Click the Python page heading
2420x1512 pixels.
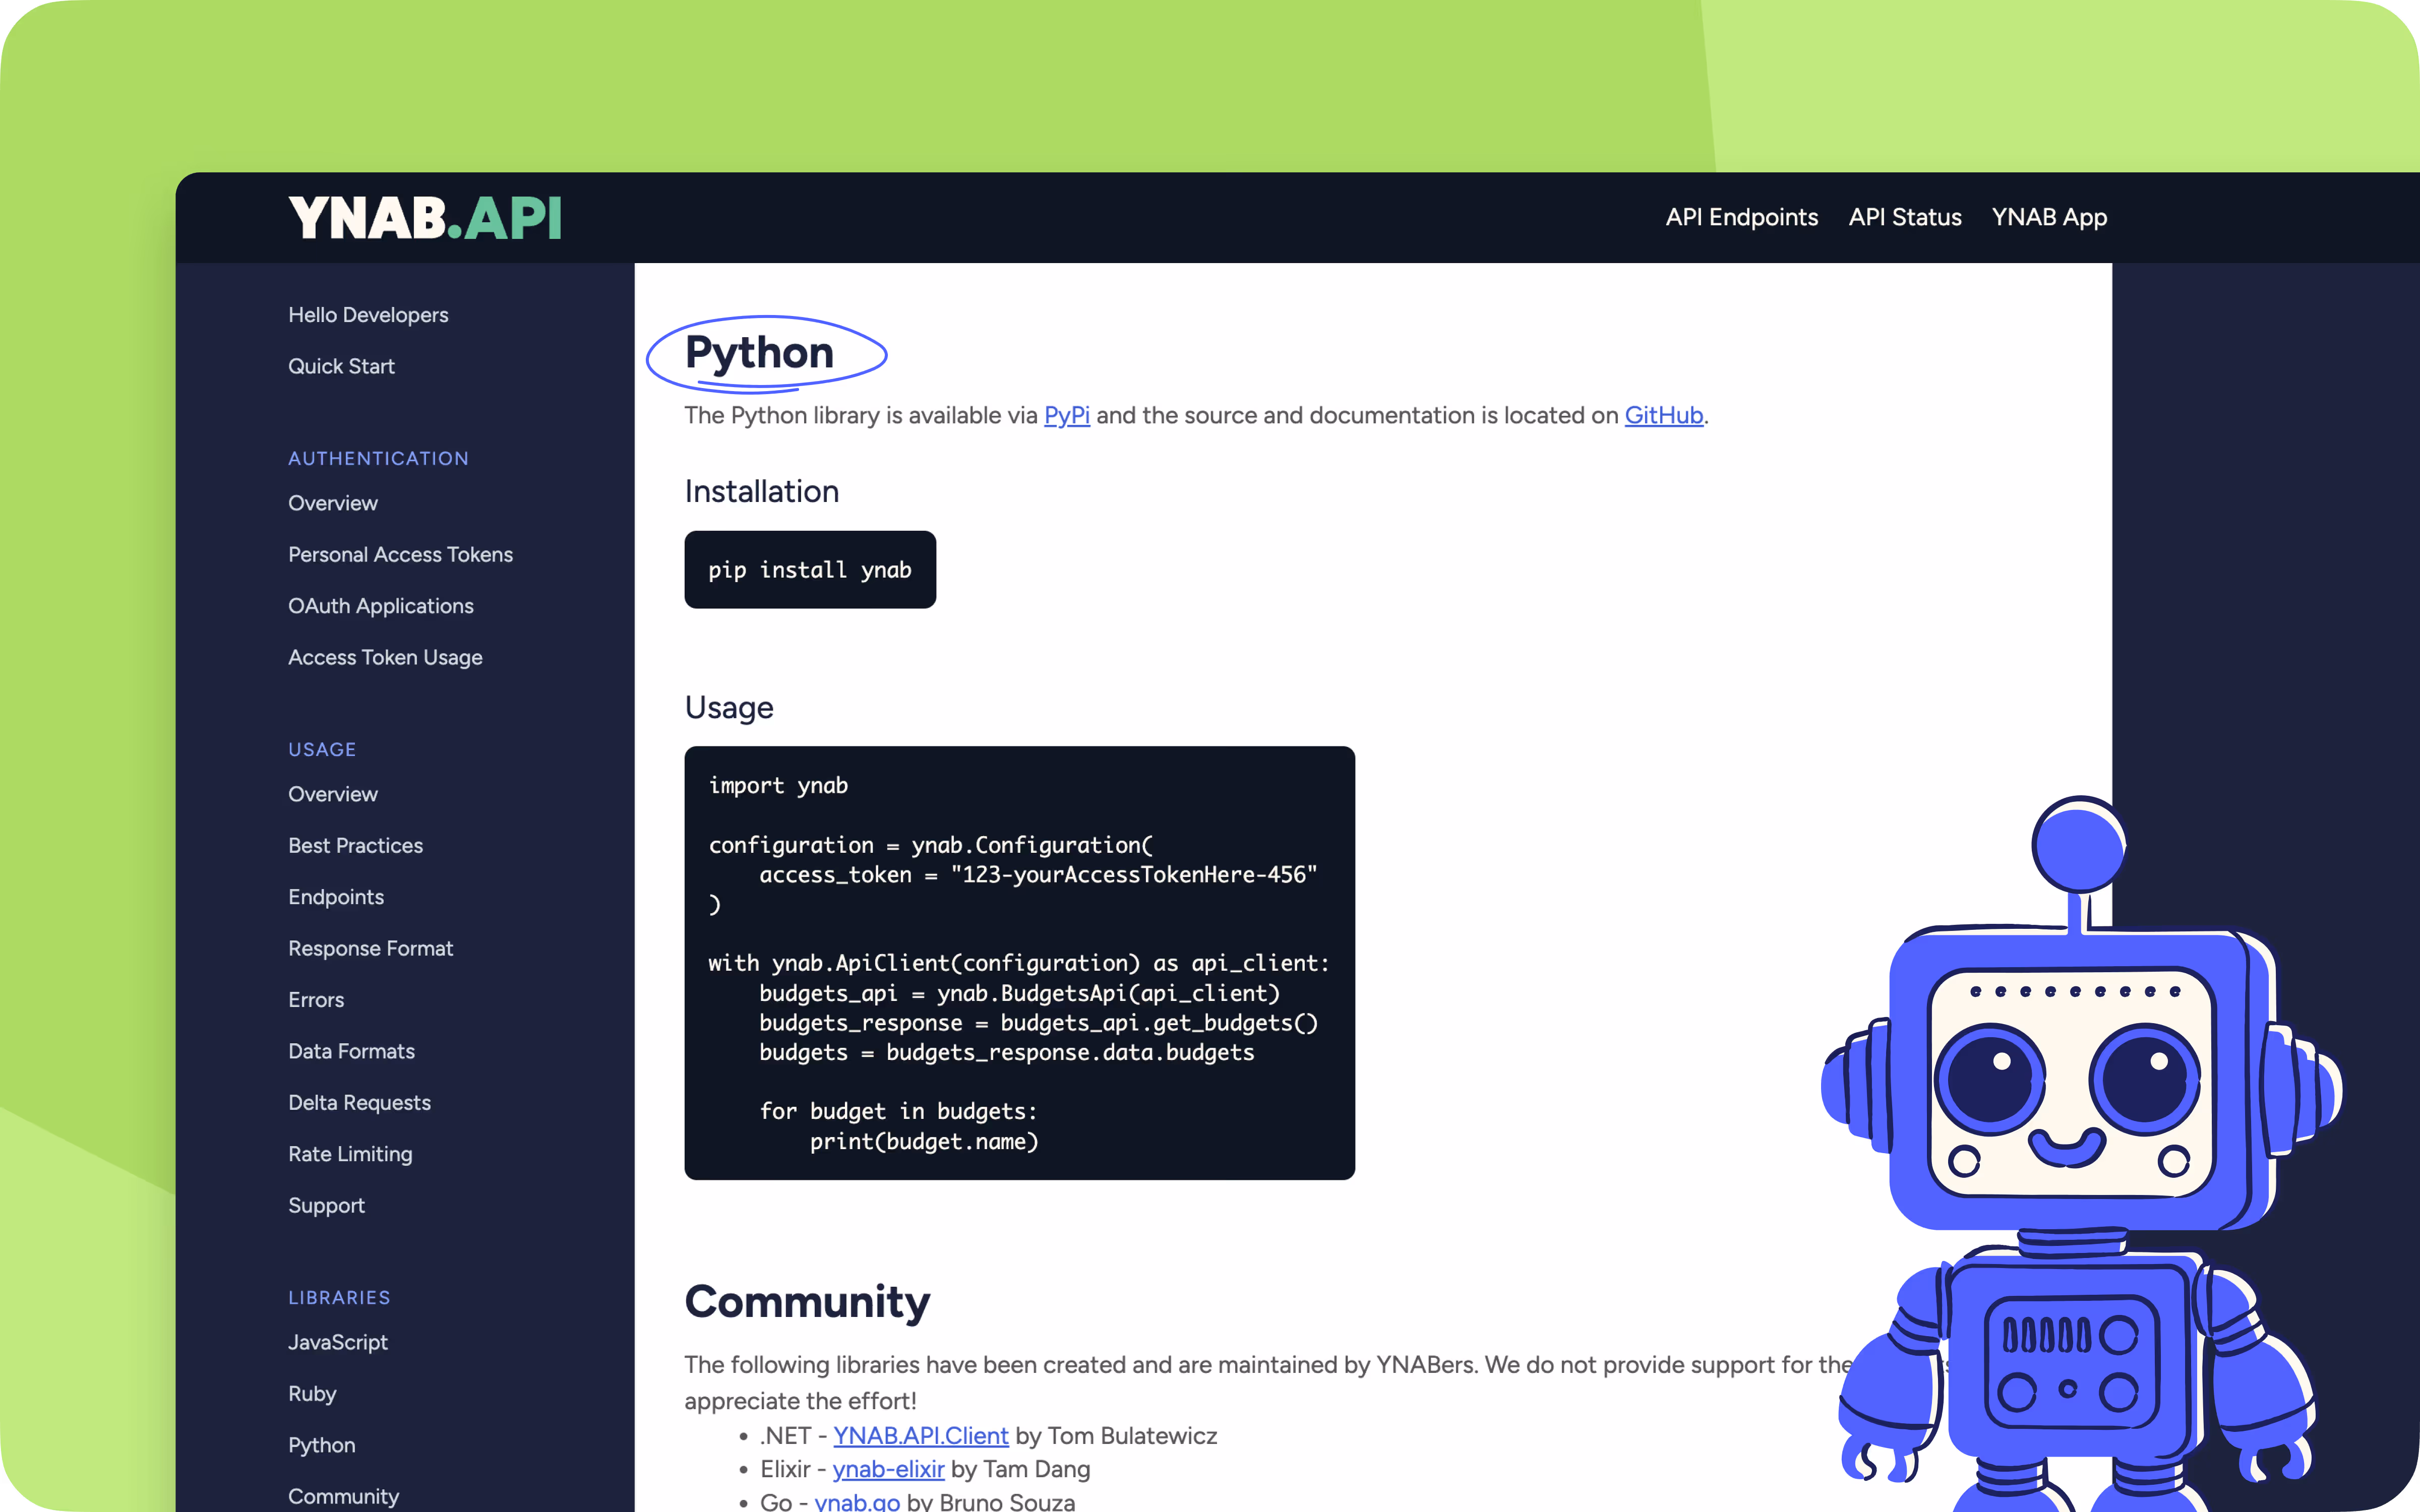759,353
